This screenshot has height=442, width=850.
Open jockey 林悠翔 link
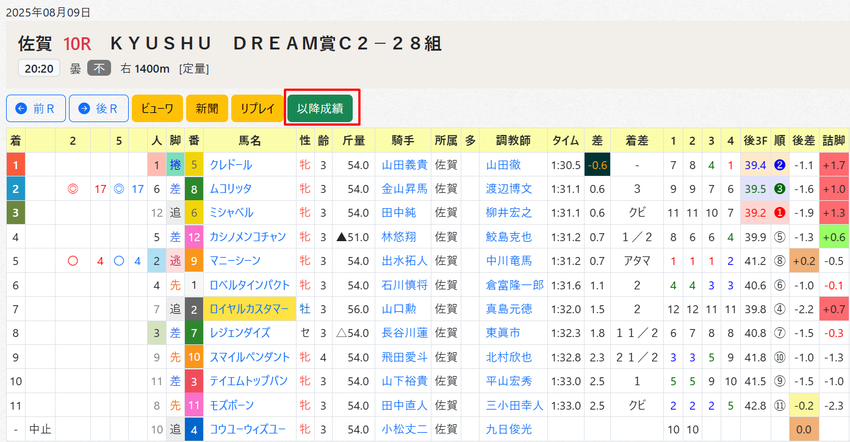399,237
